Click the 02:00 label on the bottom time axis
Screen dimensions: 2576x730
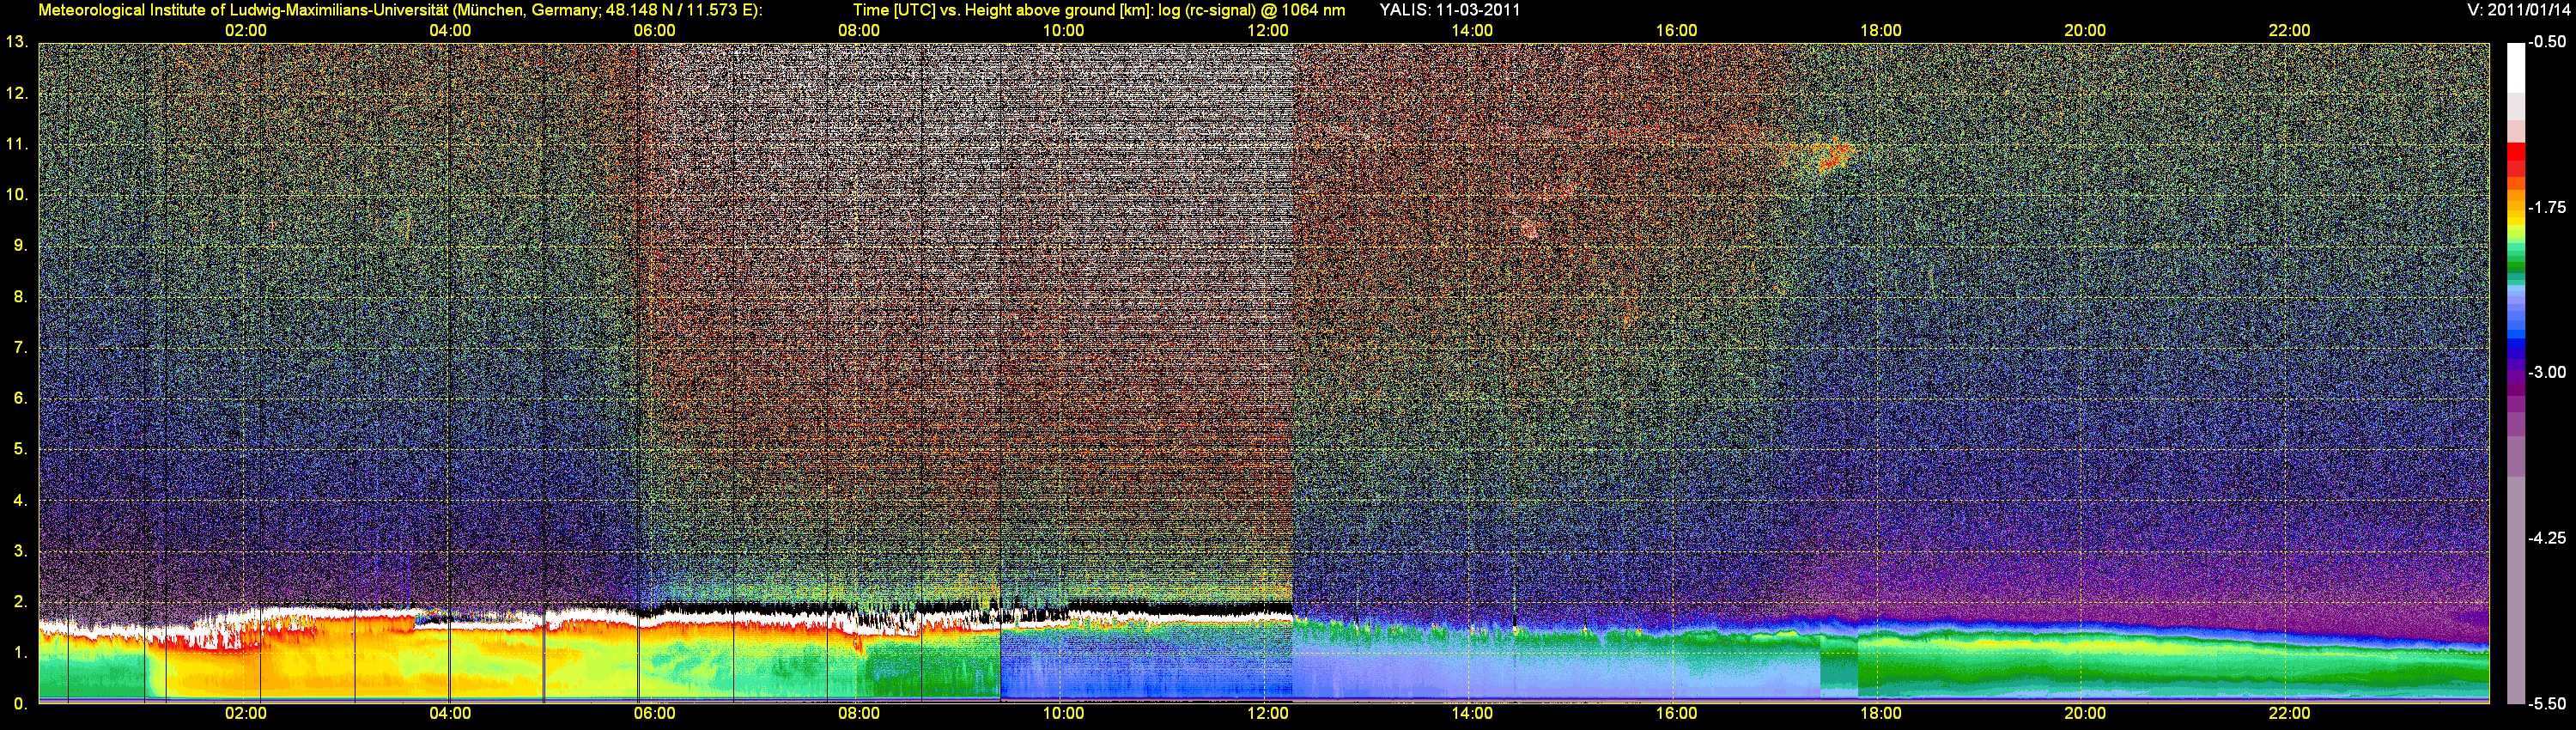pyautogui.click(x=246, y=713)
